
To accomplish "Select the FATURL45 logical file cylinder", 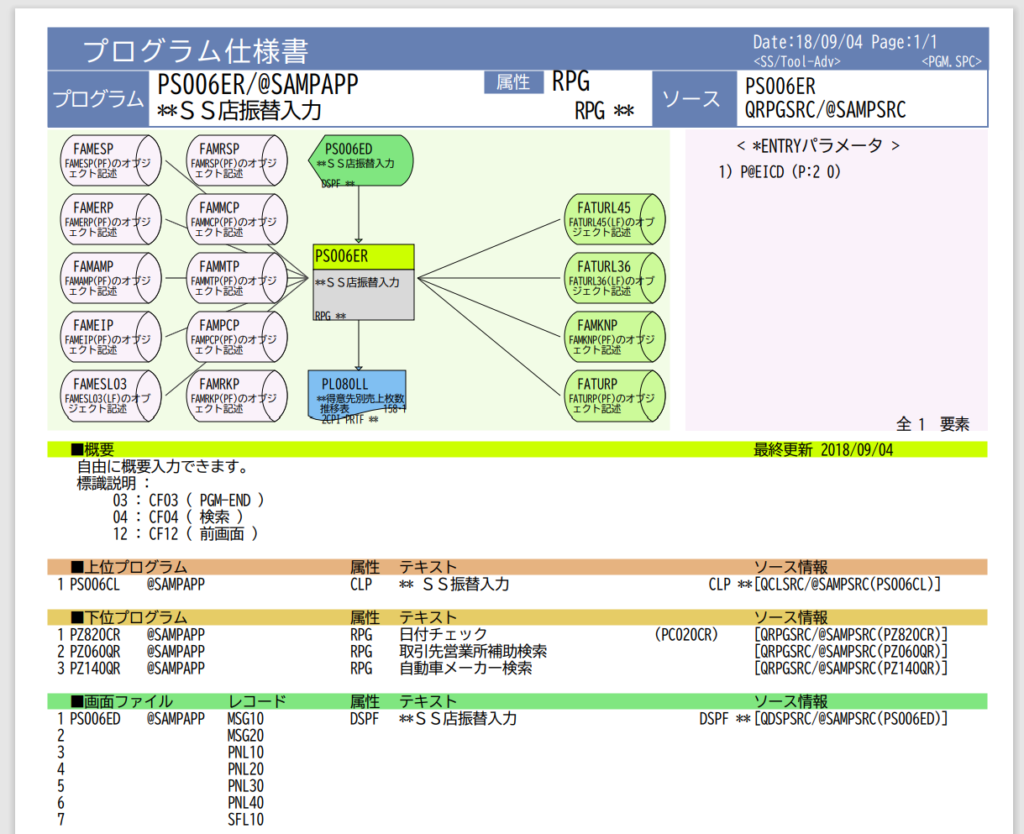I will tap(614, 219).
